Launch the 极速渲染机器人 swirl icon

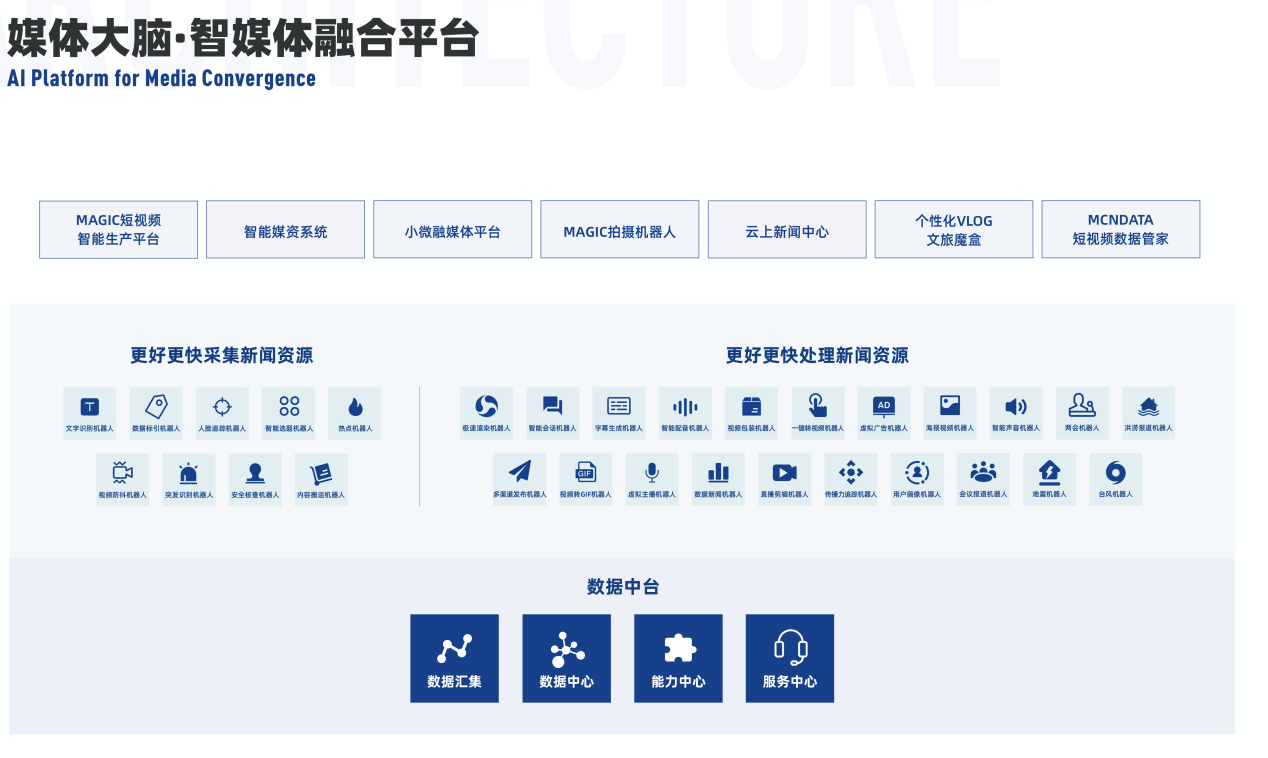[487, 406]
